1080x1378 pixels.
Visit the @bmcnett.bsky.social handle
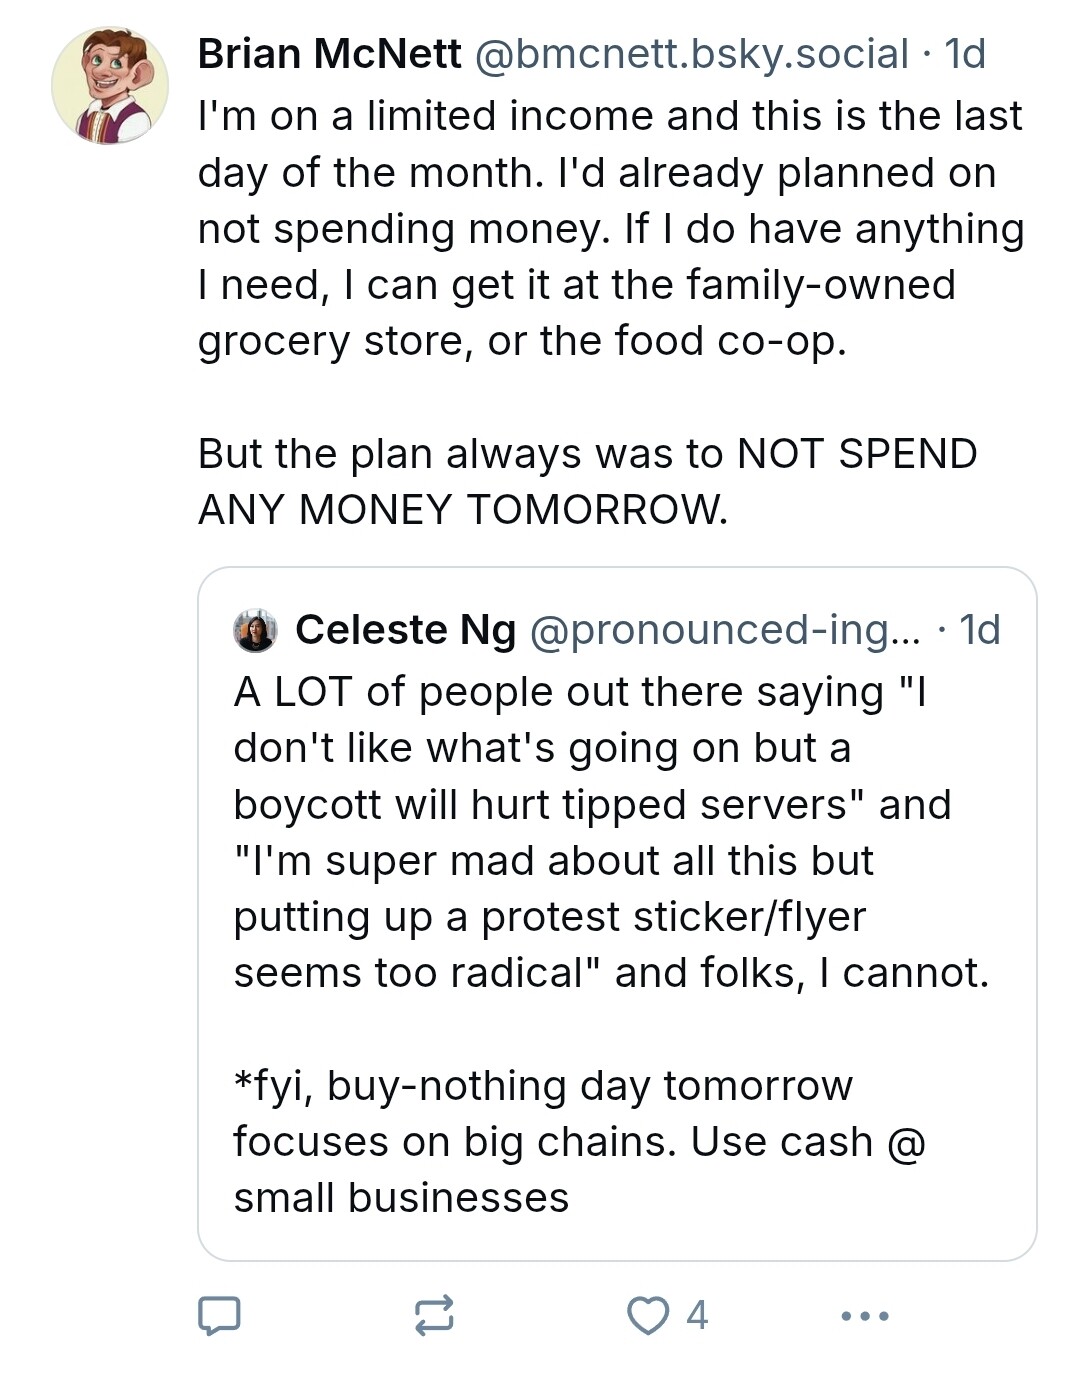point(691,54)
